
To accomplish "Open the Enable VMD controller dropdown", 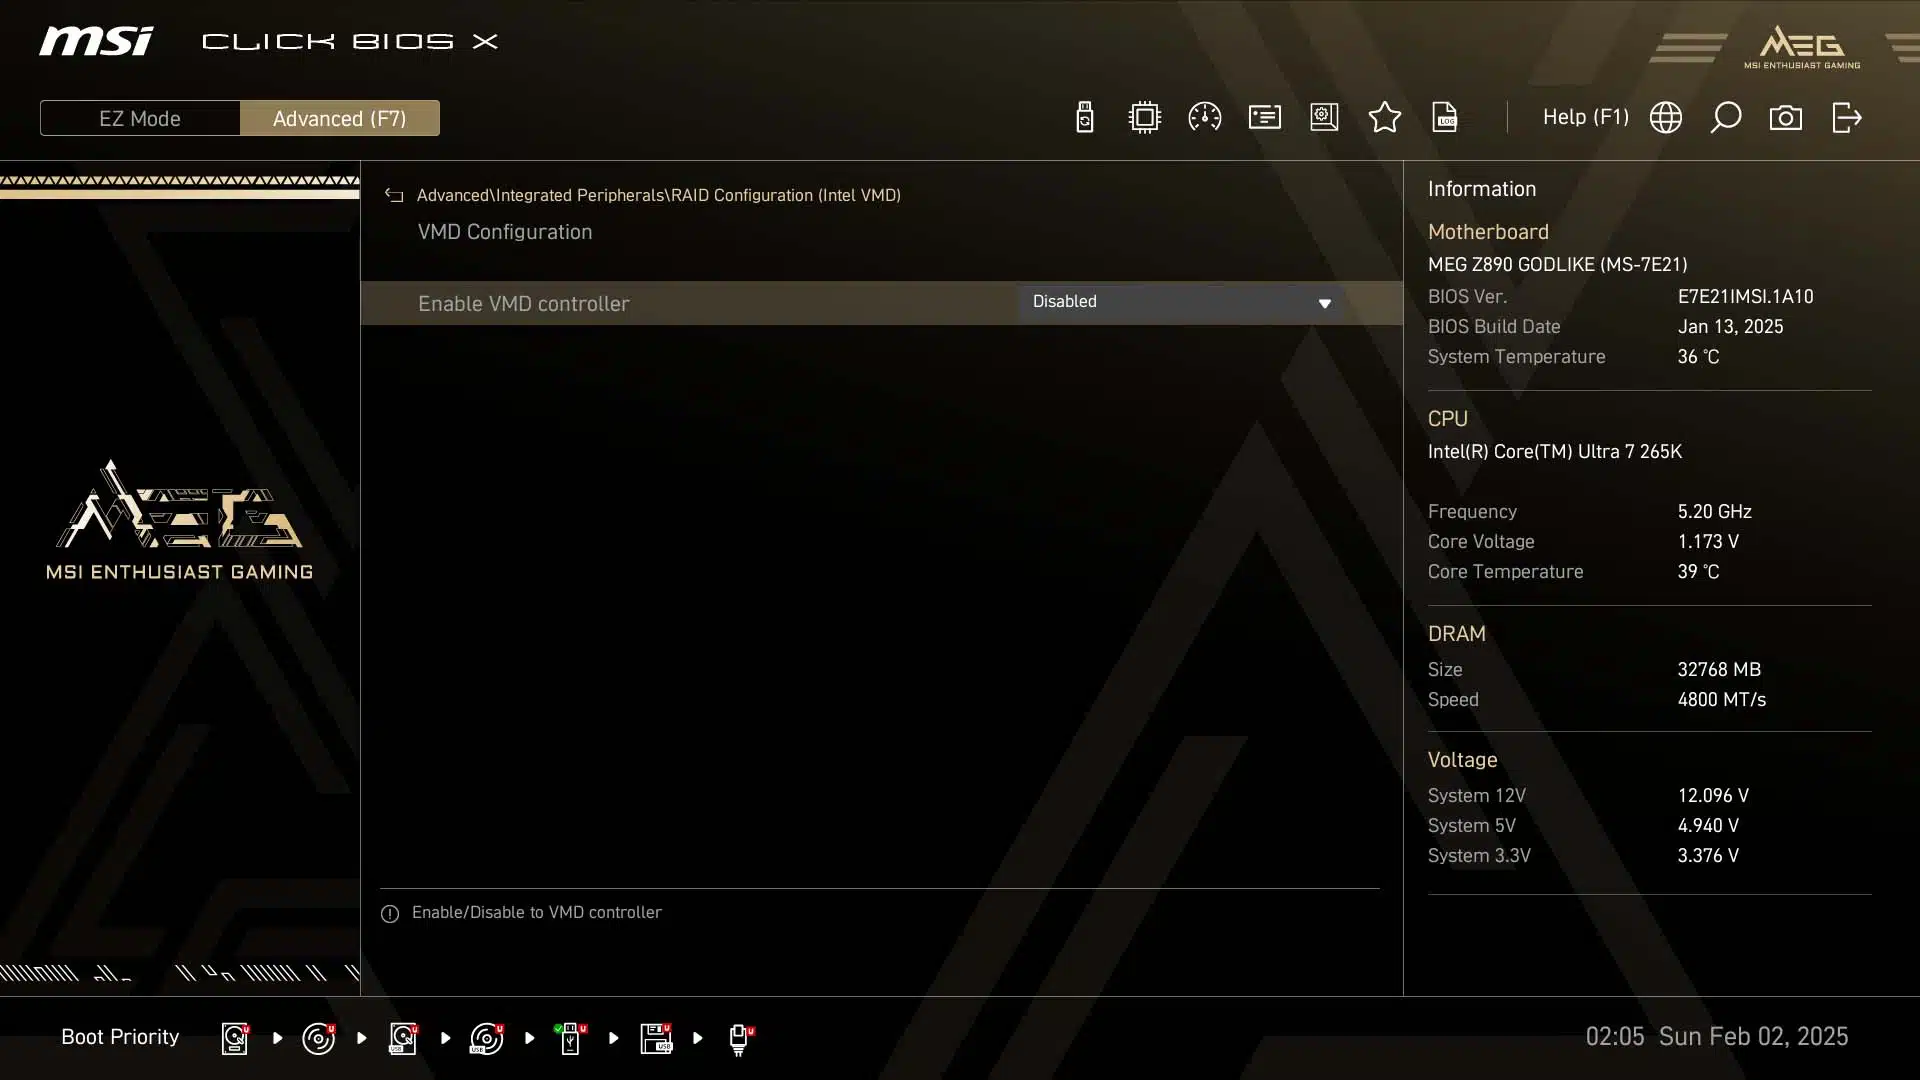I will (x=1181, y=302).
